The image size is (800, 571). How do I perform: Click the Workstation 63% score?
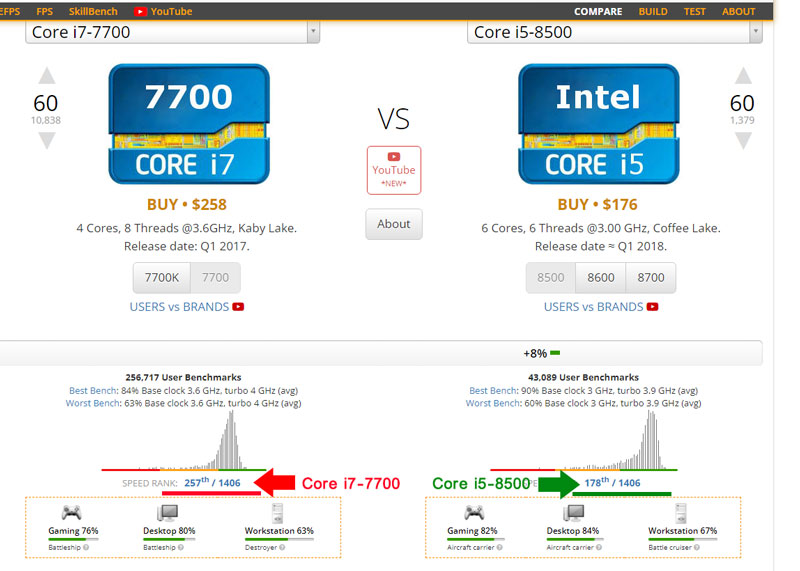point(279,531)
